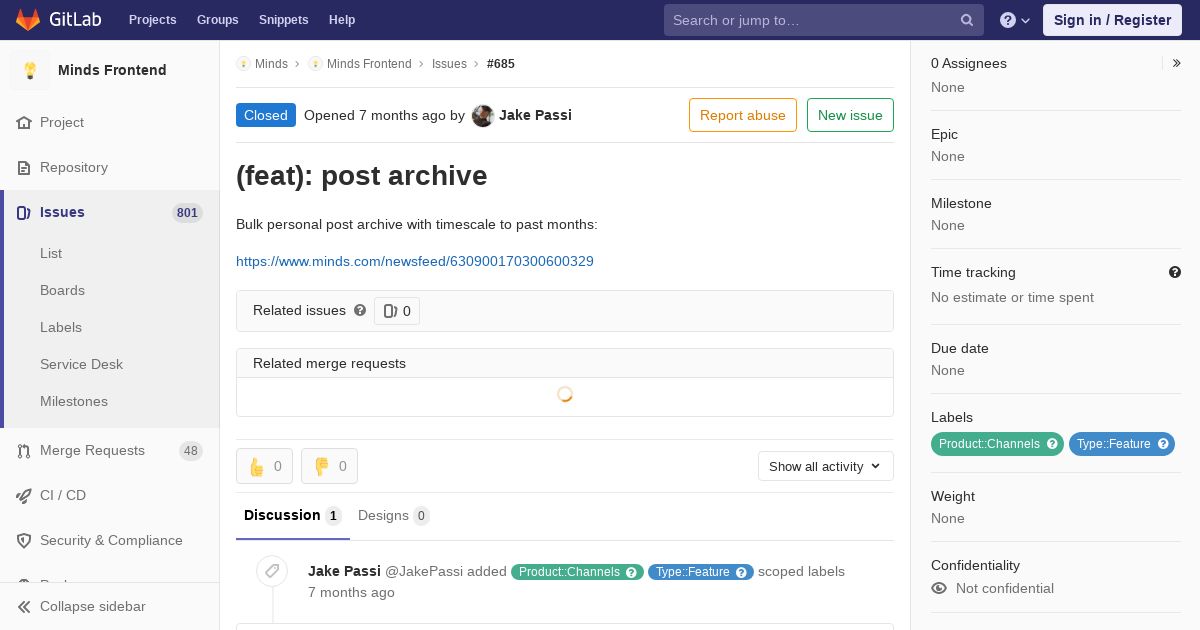Image resolution: width=1200 pixels, height=630 pixels.
Task: Click the Related issues help icon
Action: coord(360,311)
